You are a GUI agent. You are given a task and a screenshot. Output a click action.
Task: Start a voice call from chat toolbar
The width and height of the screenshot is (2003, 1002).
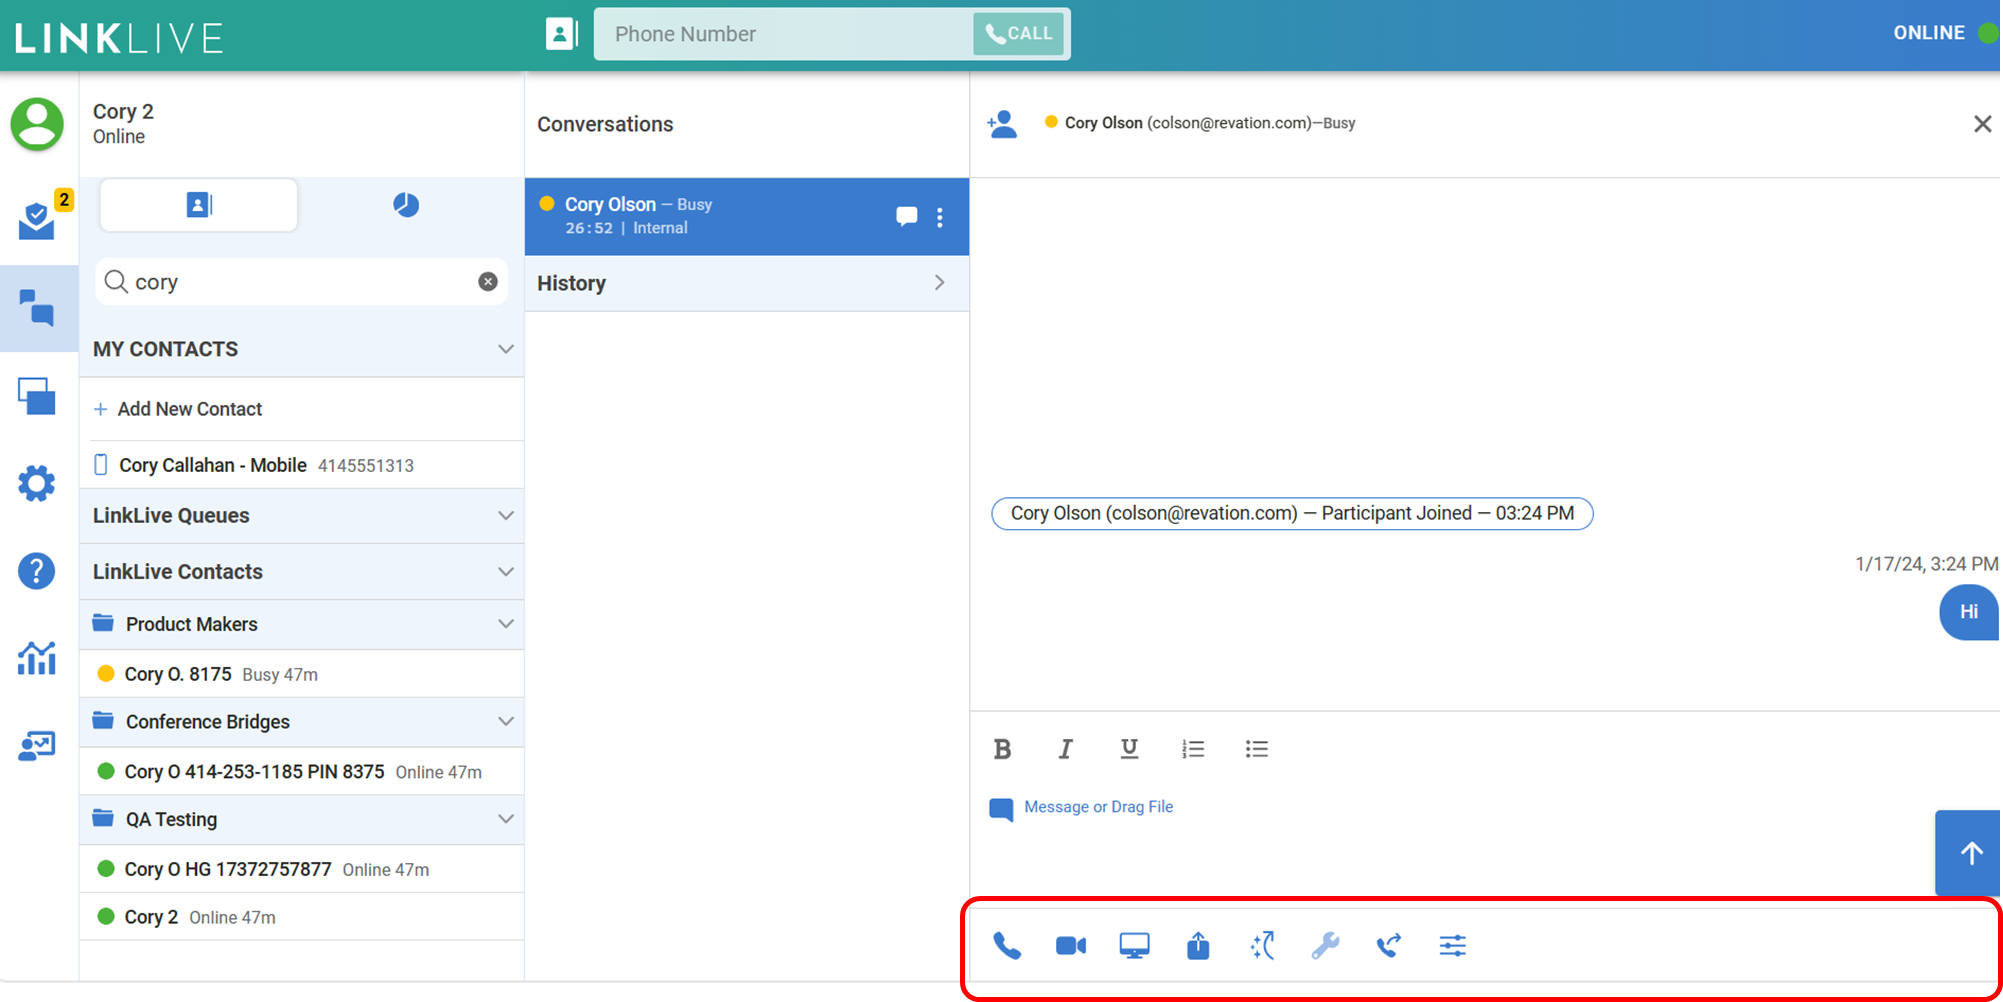1006,946
